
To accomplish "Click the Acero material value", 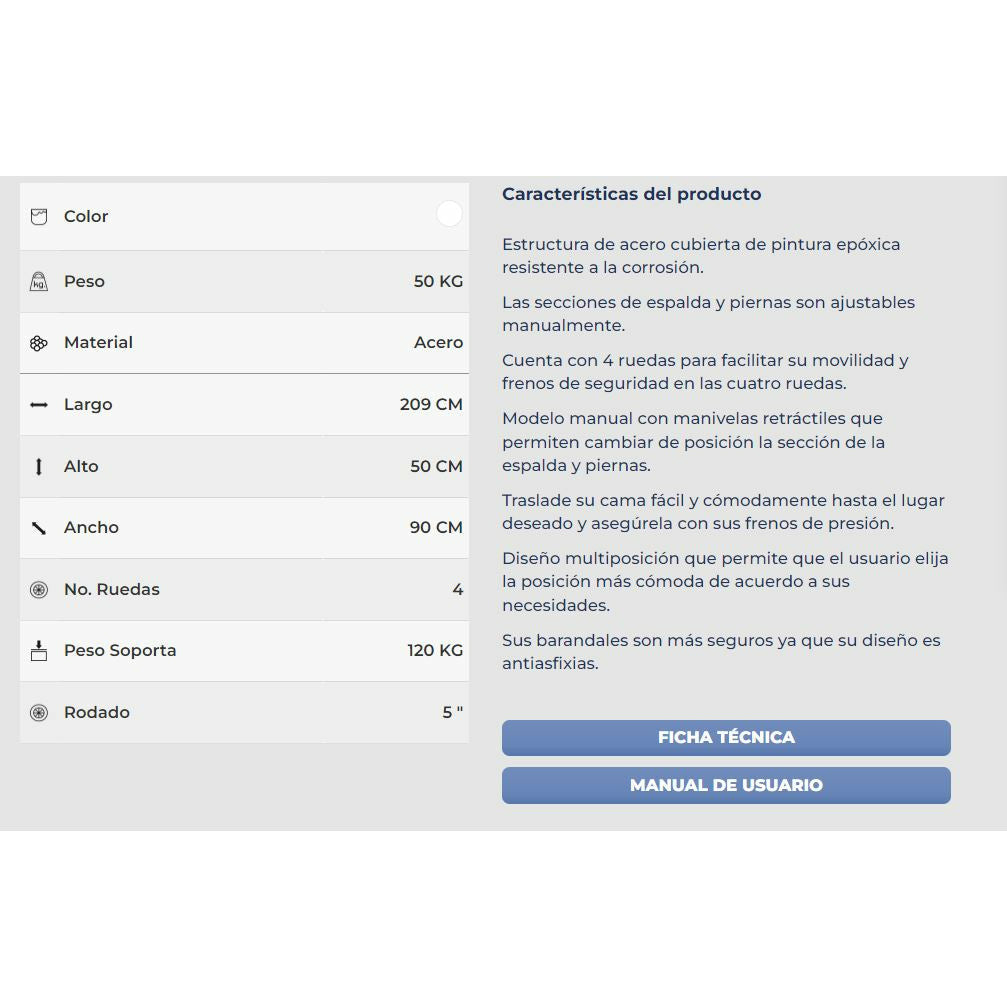I will tap(438, 343).
